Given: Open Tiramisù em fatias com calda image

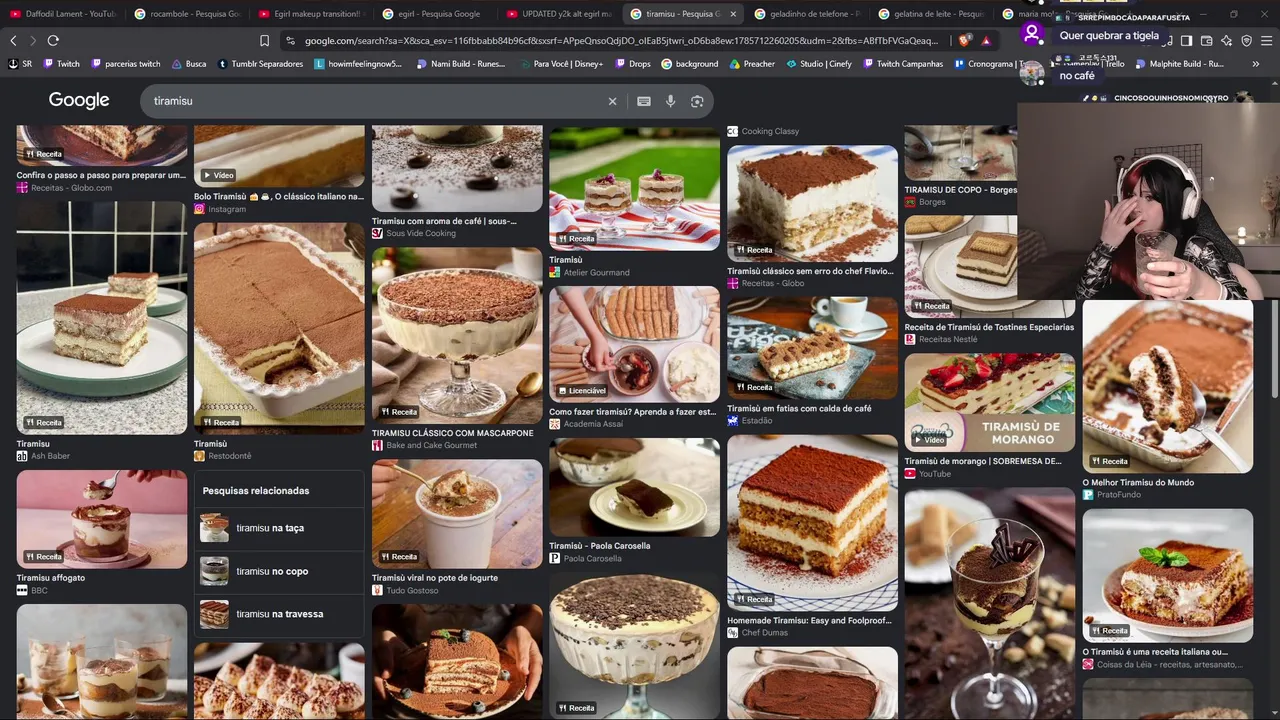Looking at the screenshot, I should (812, 347).
